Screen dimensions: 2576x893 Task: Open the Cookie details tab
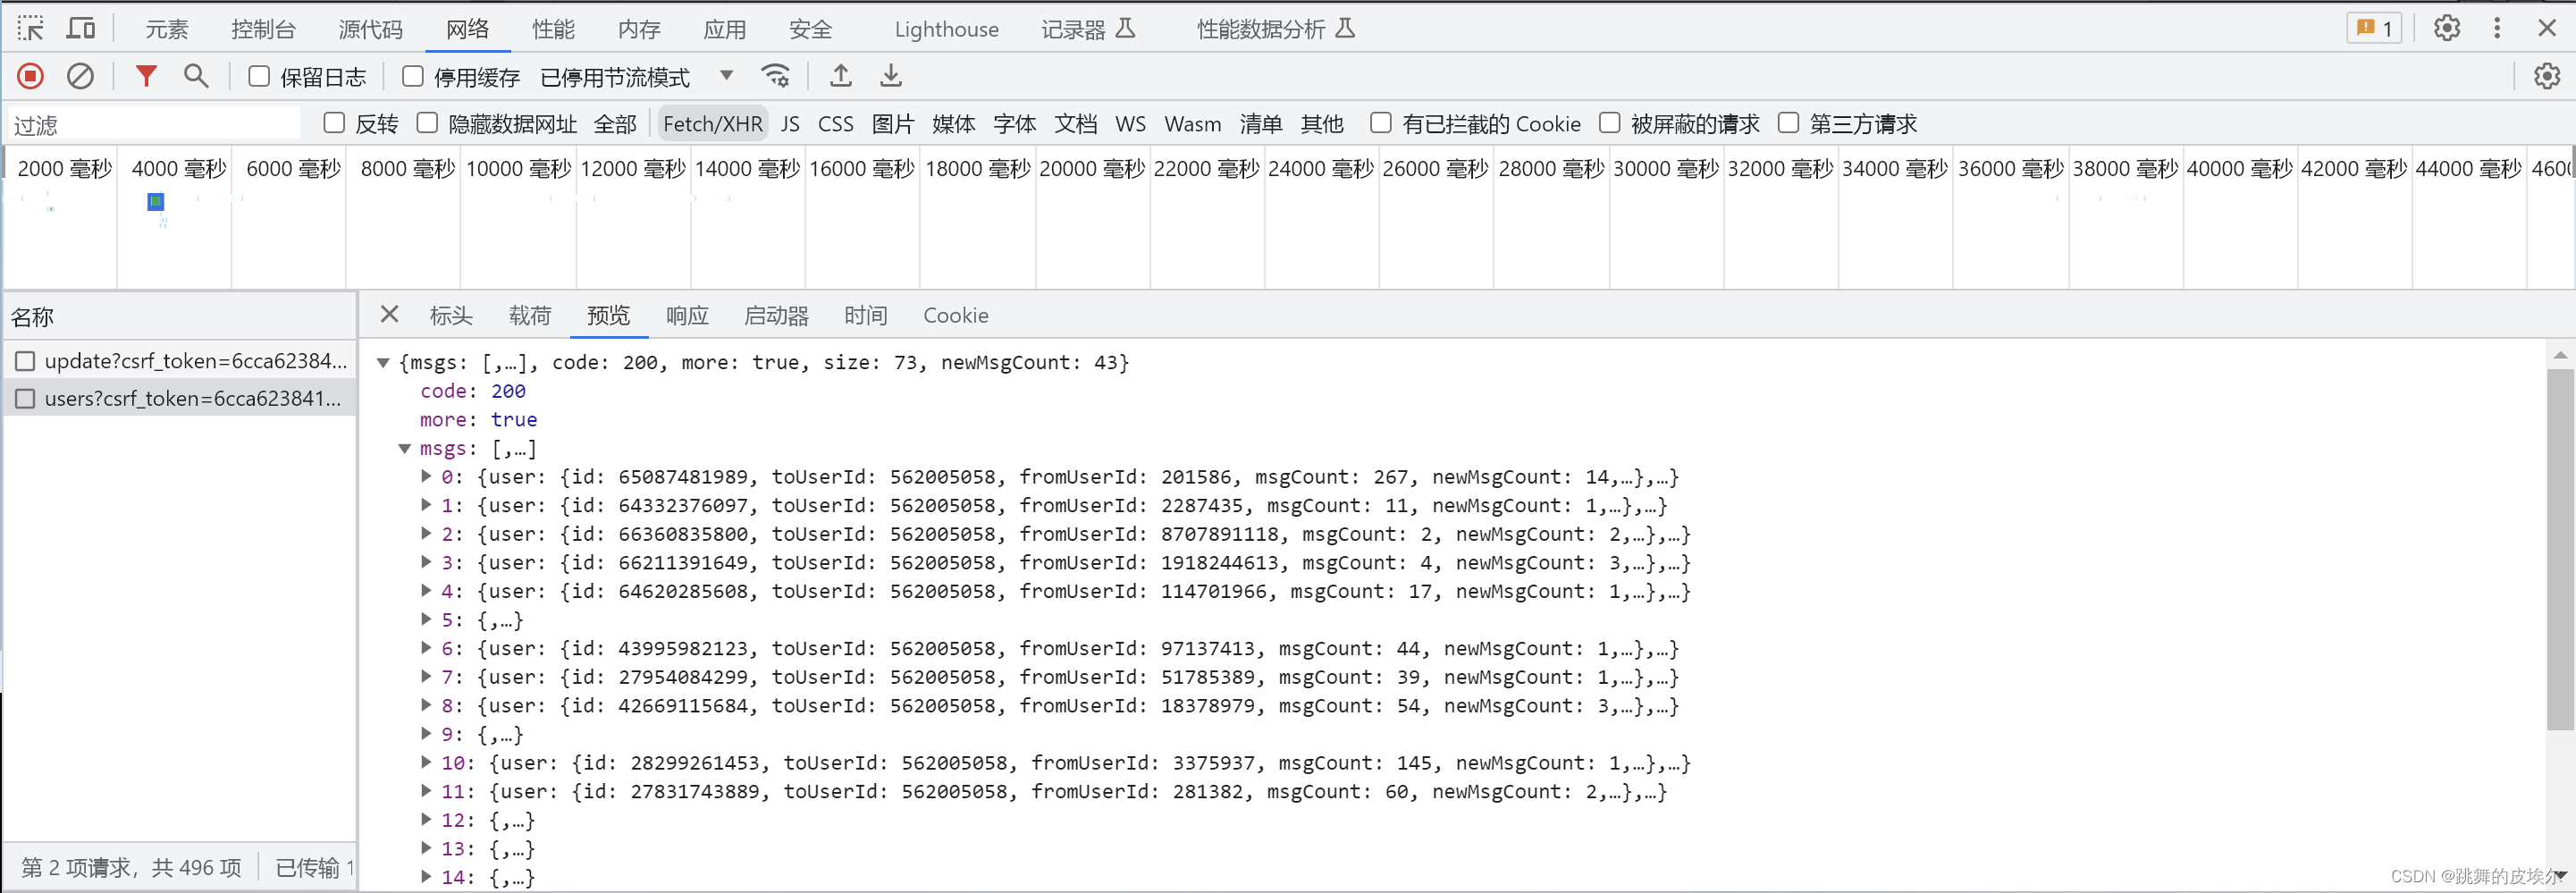click(x=955, y=316)
